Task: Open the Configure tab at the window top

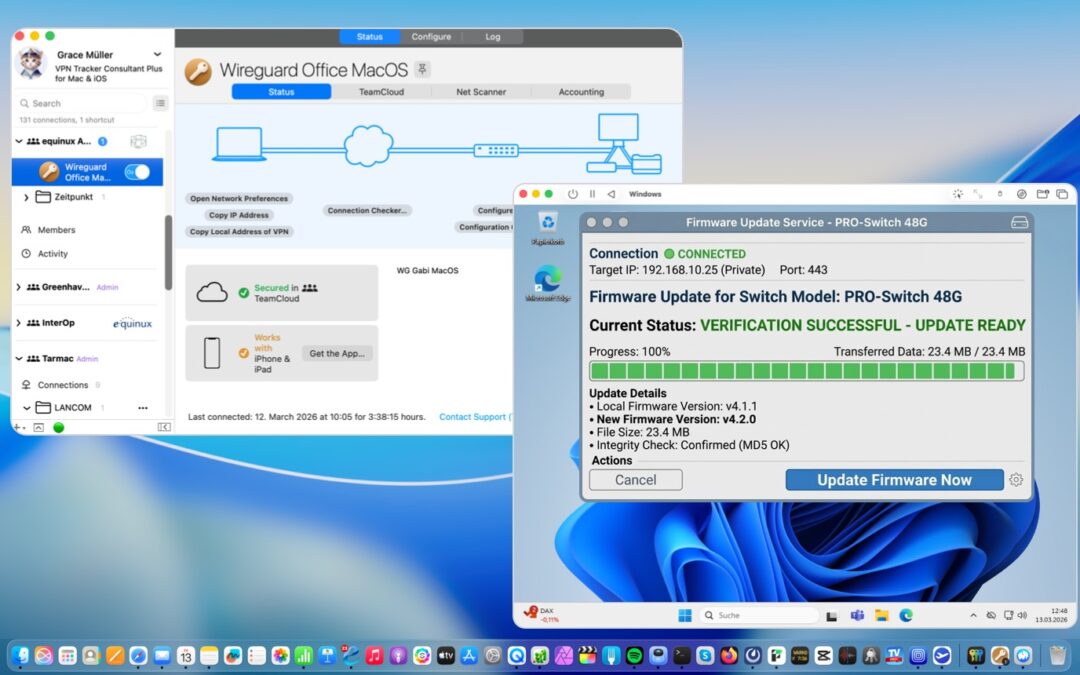Action: [x=431, y=36]
